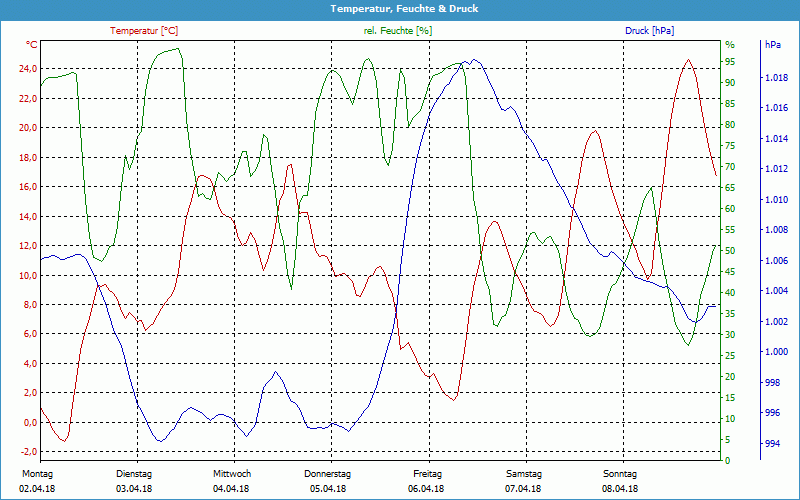Click the date 02.04.18
Viewport: 800px width, 500px height.
(37, 489)
